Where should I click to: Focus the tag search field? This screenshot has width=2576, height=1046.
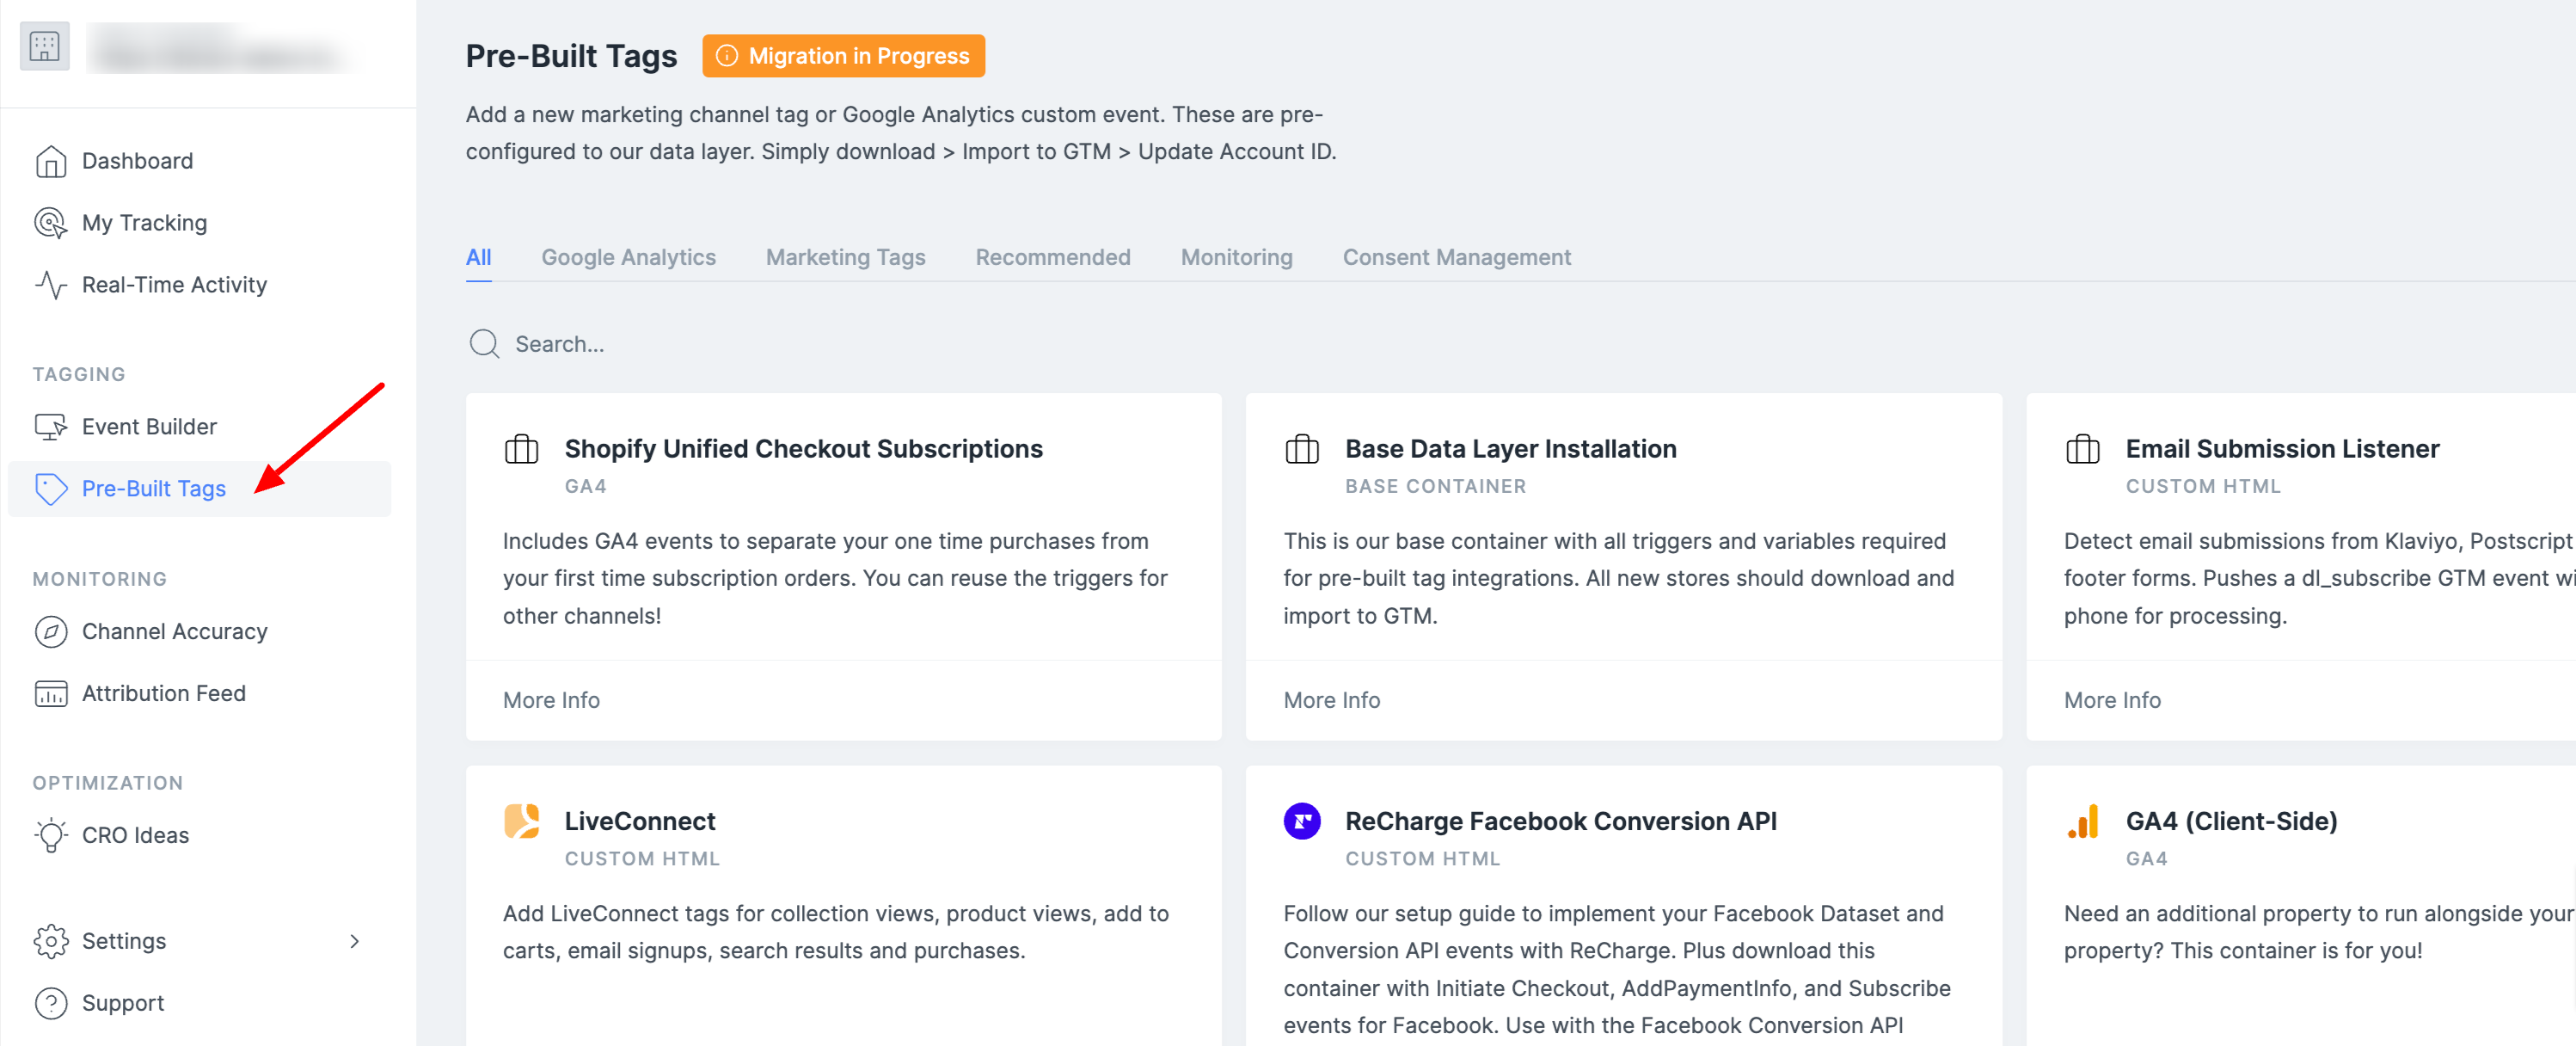point(700,345)
